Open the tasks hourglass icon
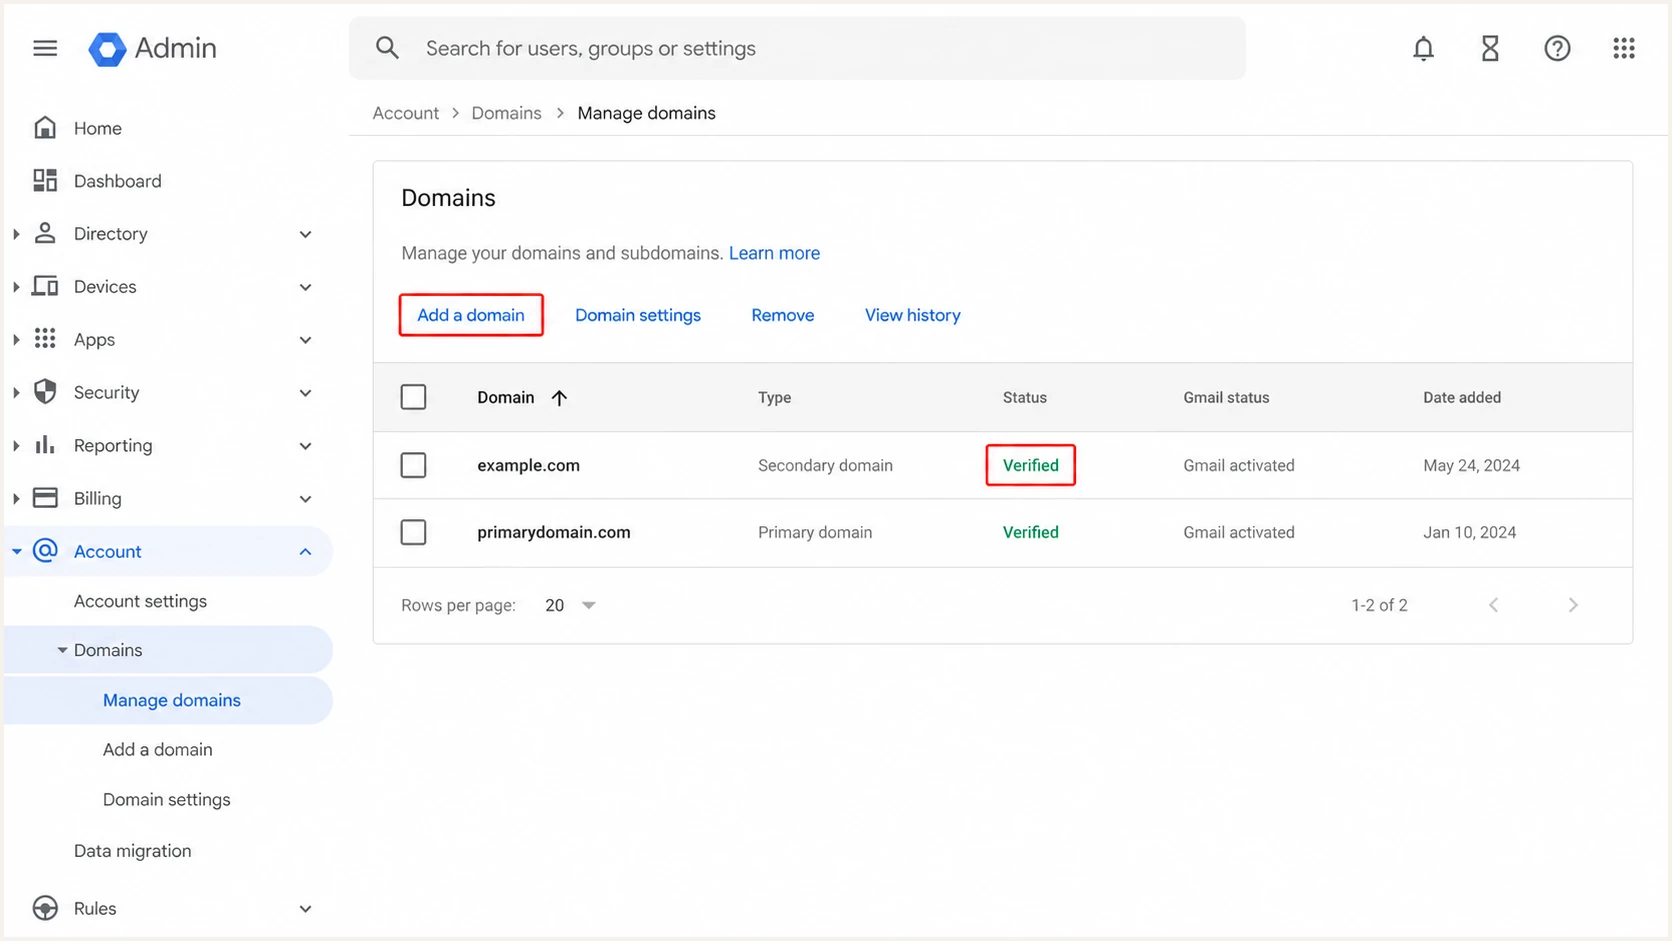 coord(1490,48)
